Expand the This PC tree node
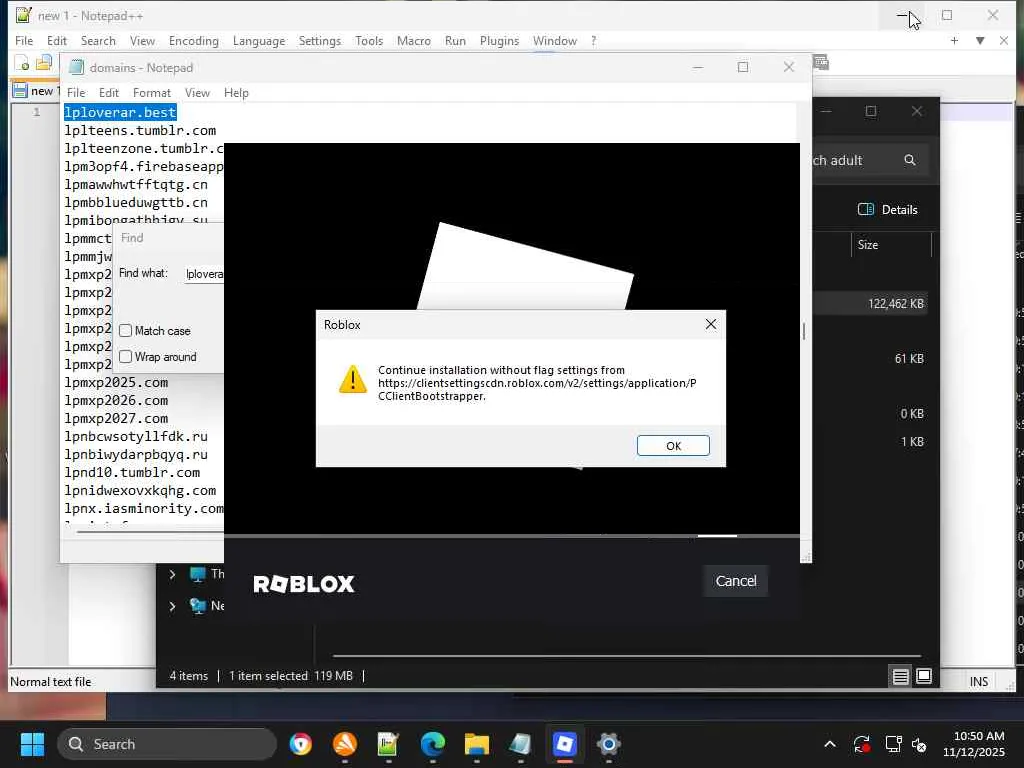The width and height of the screenshot is (1024, 768). pyautogui.click(x=172, y=574)
